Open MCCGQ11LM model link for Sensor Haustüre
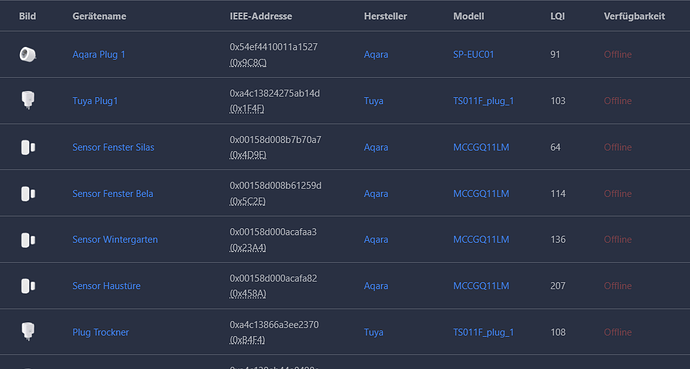Image resolution: width=690 pixels, height=369 pixels. (481, 286)
